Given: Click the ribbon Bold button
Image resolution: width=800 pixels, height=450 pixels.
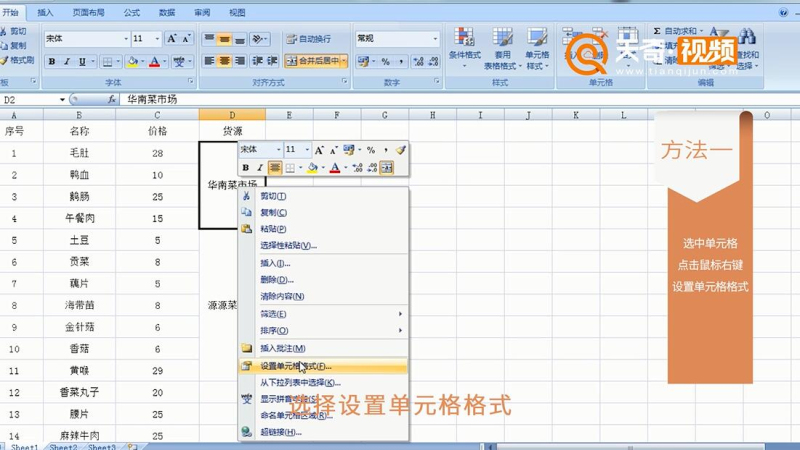Looking at the screenshot, I should pyautogui.click(x=52, y=62).
